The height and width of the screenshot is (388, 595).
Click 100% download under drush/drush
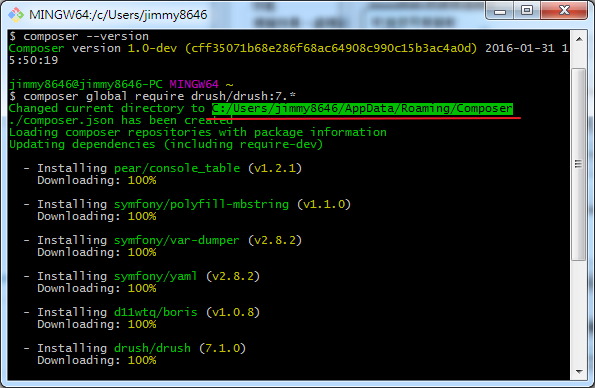pos(142,360)
